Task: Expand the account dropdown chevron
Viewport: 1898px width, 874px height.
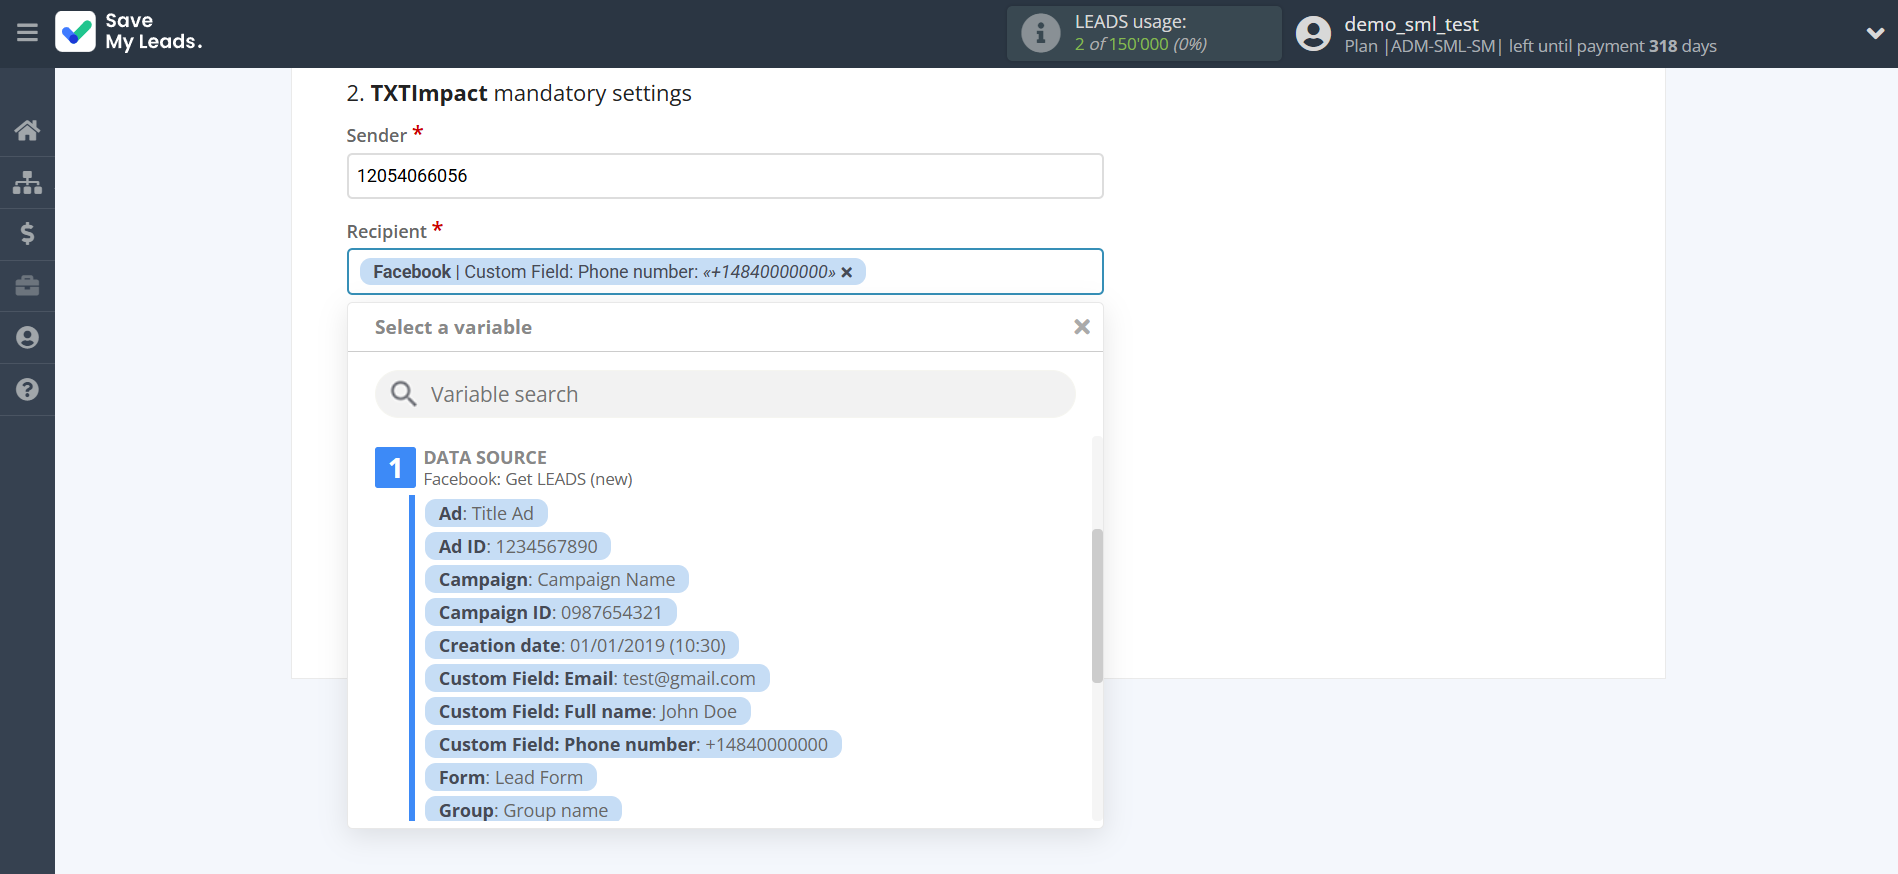Action: tap(1875, 33)
